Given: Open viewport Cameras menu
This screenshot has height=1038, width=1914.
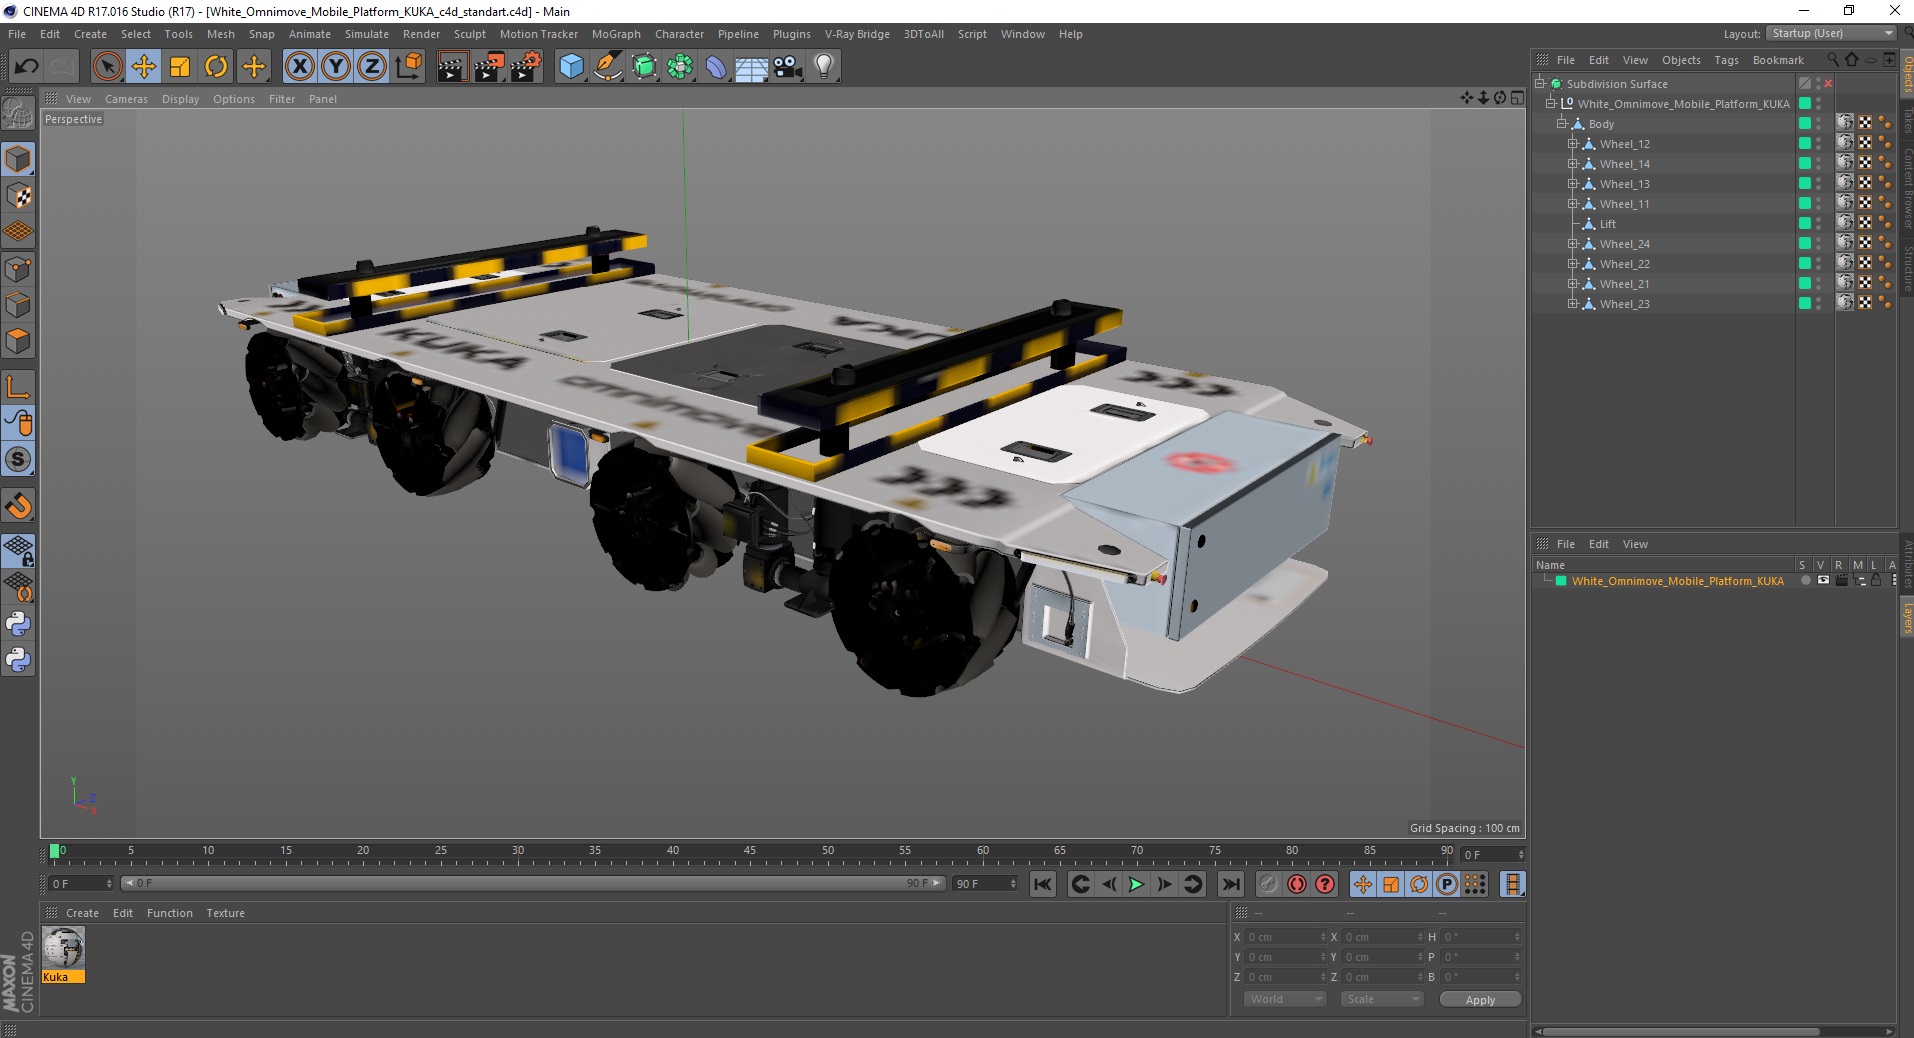Looking at the screenshot, I should point(126,99).
